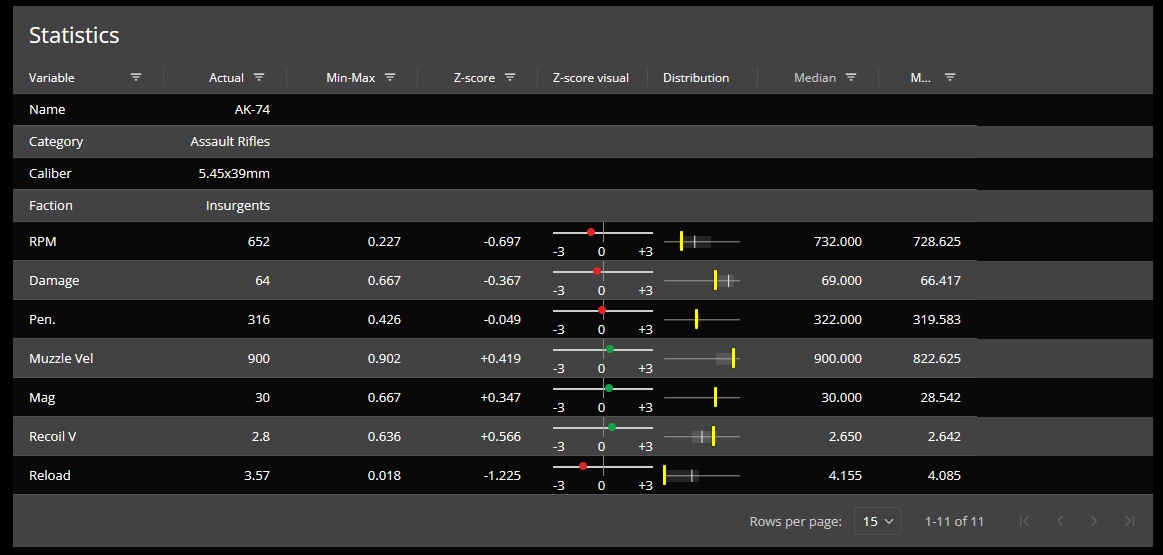Open filter menu for Variable column
The height and width of the screenshot is (555, 1163).
click(x=136, y=77)
